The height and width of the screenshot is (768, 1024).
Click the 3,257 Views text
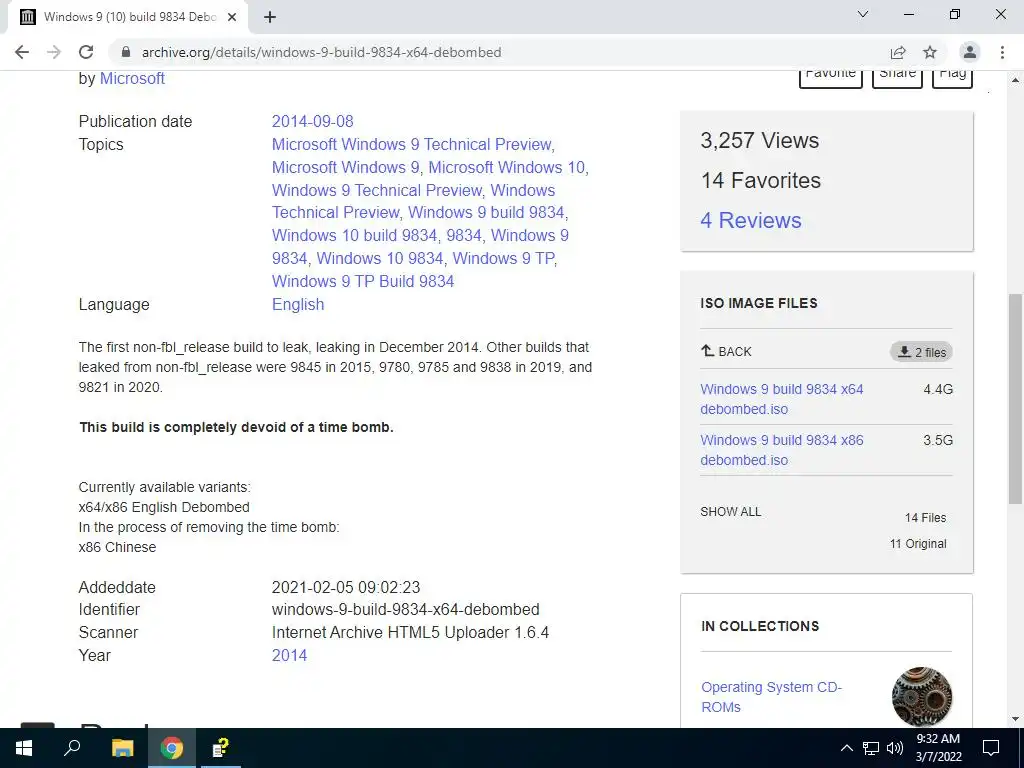(760, 140)
